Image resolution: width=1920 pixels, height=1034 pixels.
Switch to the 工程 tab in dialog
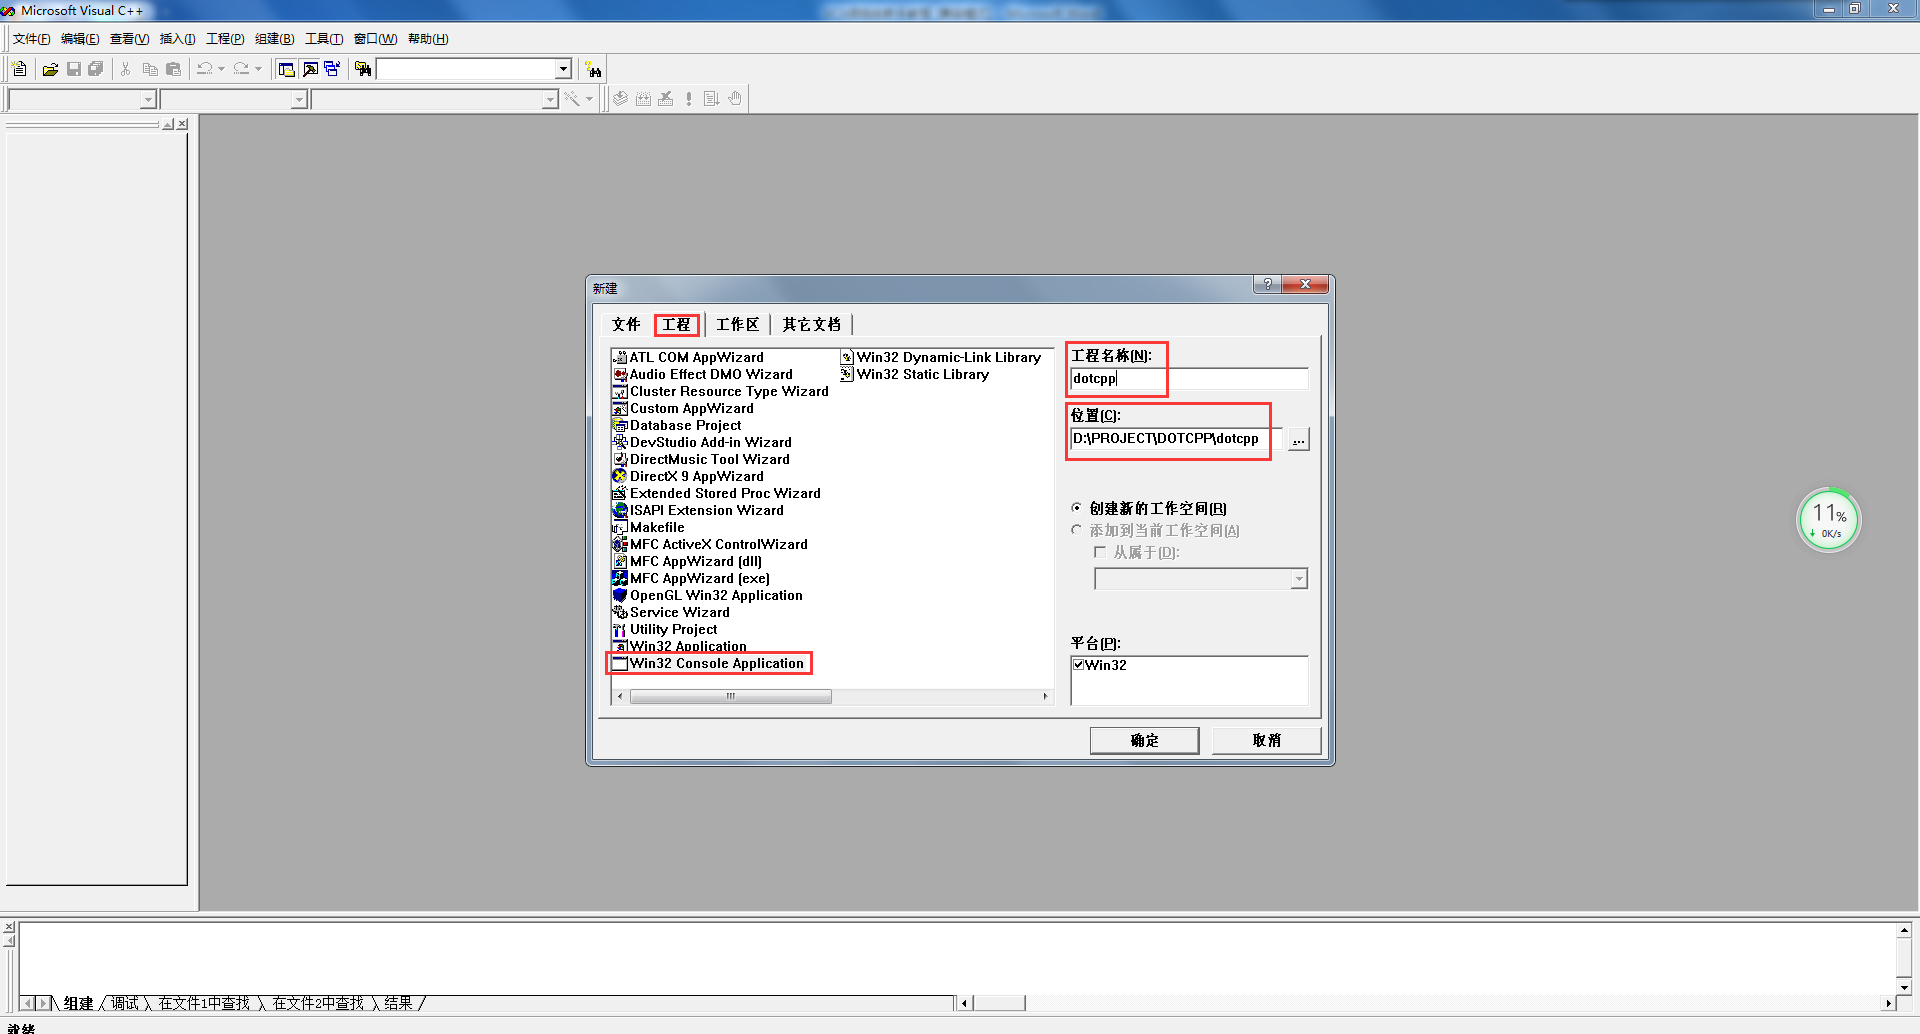(x=676, y=324)
